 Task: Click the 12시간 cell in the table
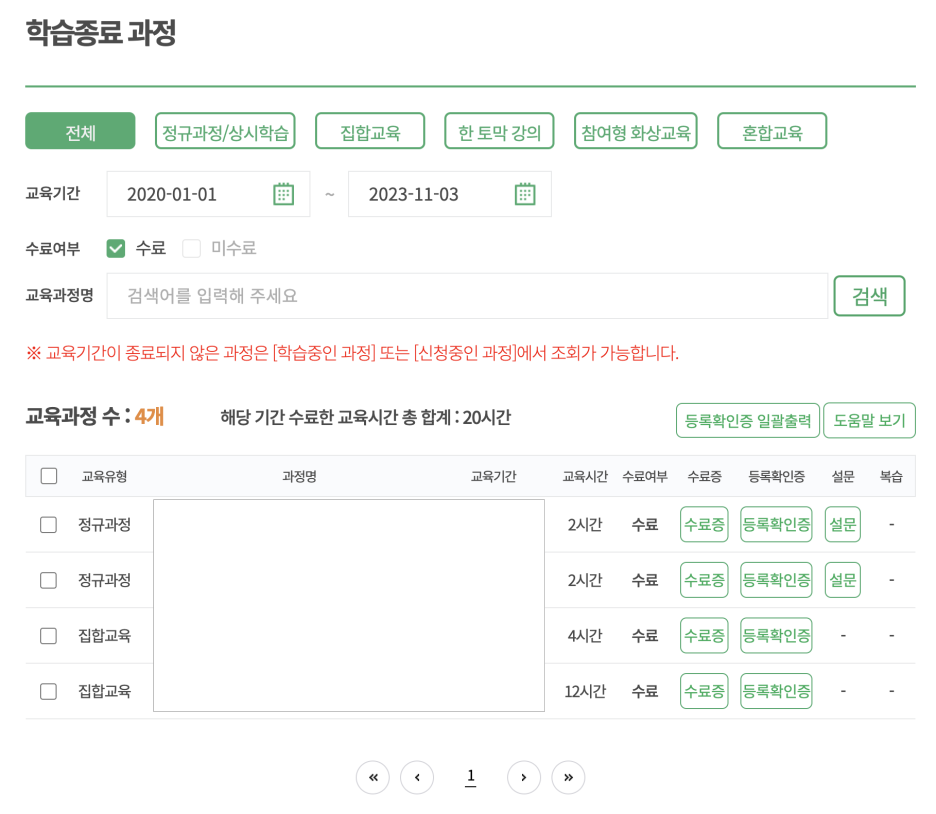pyautogui.click(x=585, y=691)
